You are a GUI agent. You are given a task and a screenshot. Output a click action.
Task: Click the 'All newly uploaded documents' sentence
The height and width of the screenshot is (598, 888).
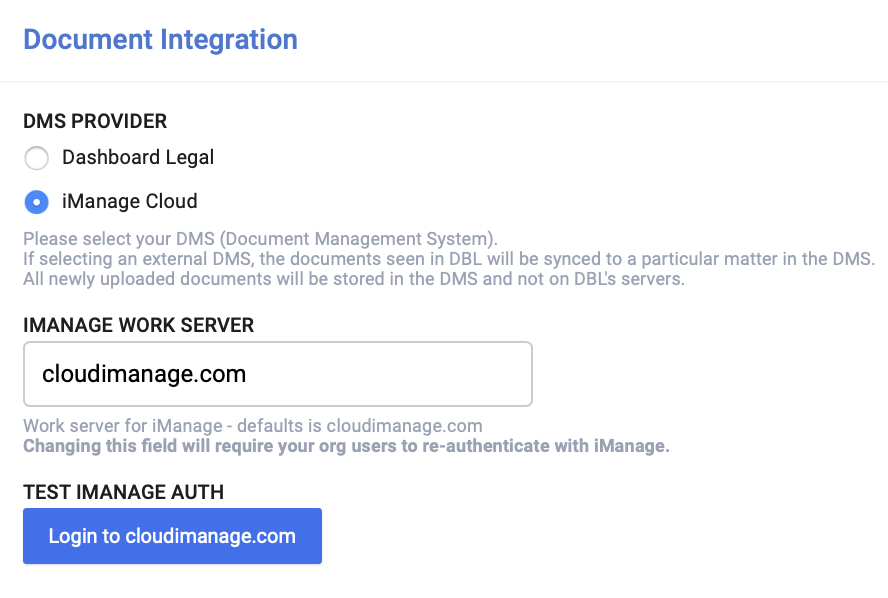[x=354, y=279]
